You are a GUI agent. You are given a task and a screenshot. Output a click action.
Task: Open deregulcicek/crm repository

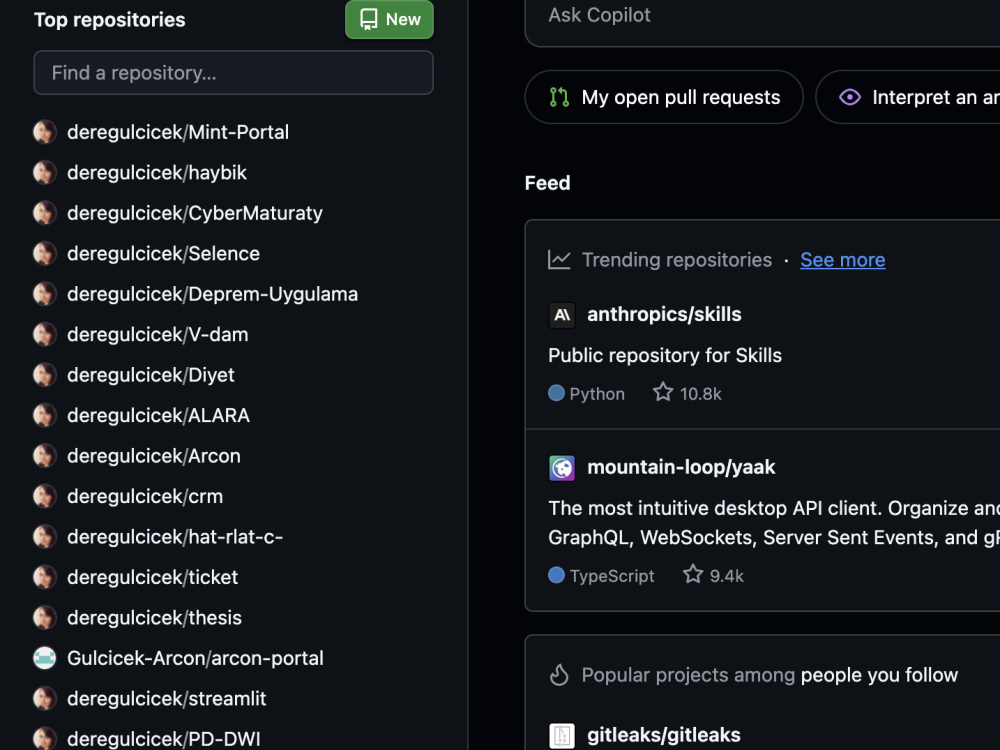pyautogui.click(x=145, y=496)
